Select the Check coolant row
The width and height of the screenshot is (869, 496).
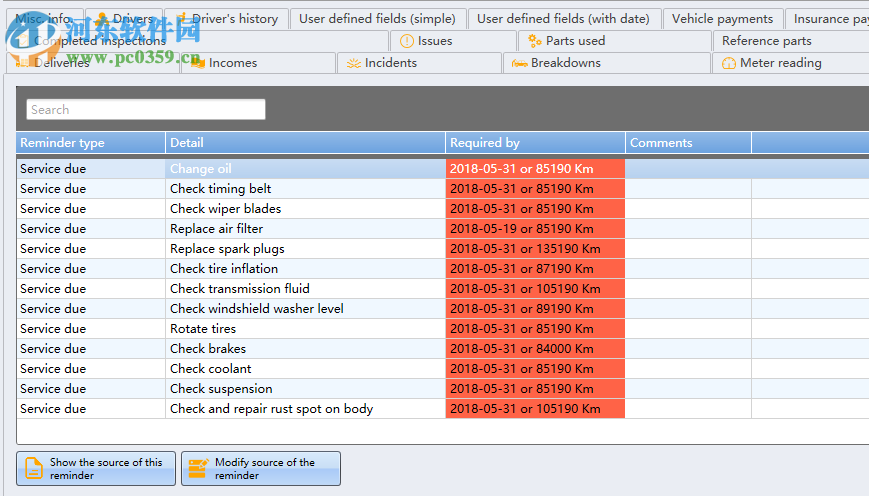pos(443,368)
